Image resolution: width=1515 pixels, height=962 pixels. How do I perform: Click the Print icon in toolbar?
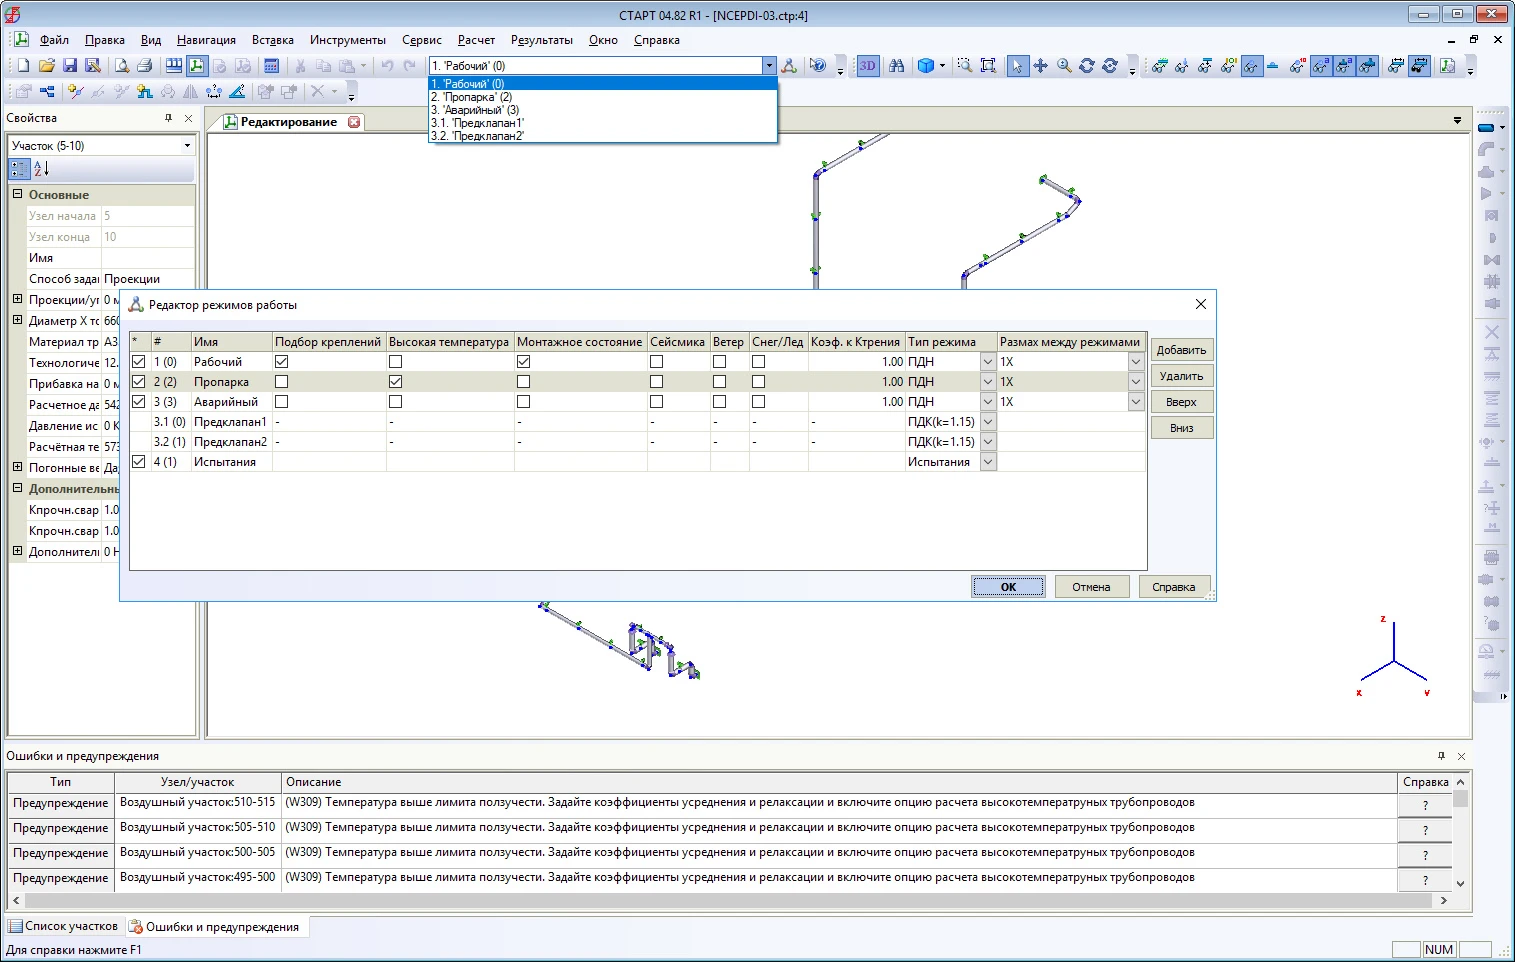click(x=144, y=66)
